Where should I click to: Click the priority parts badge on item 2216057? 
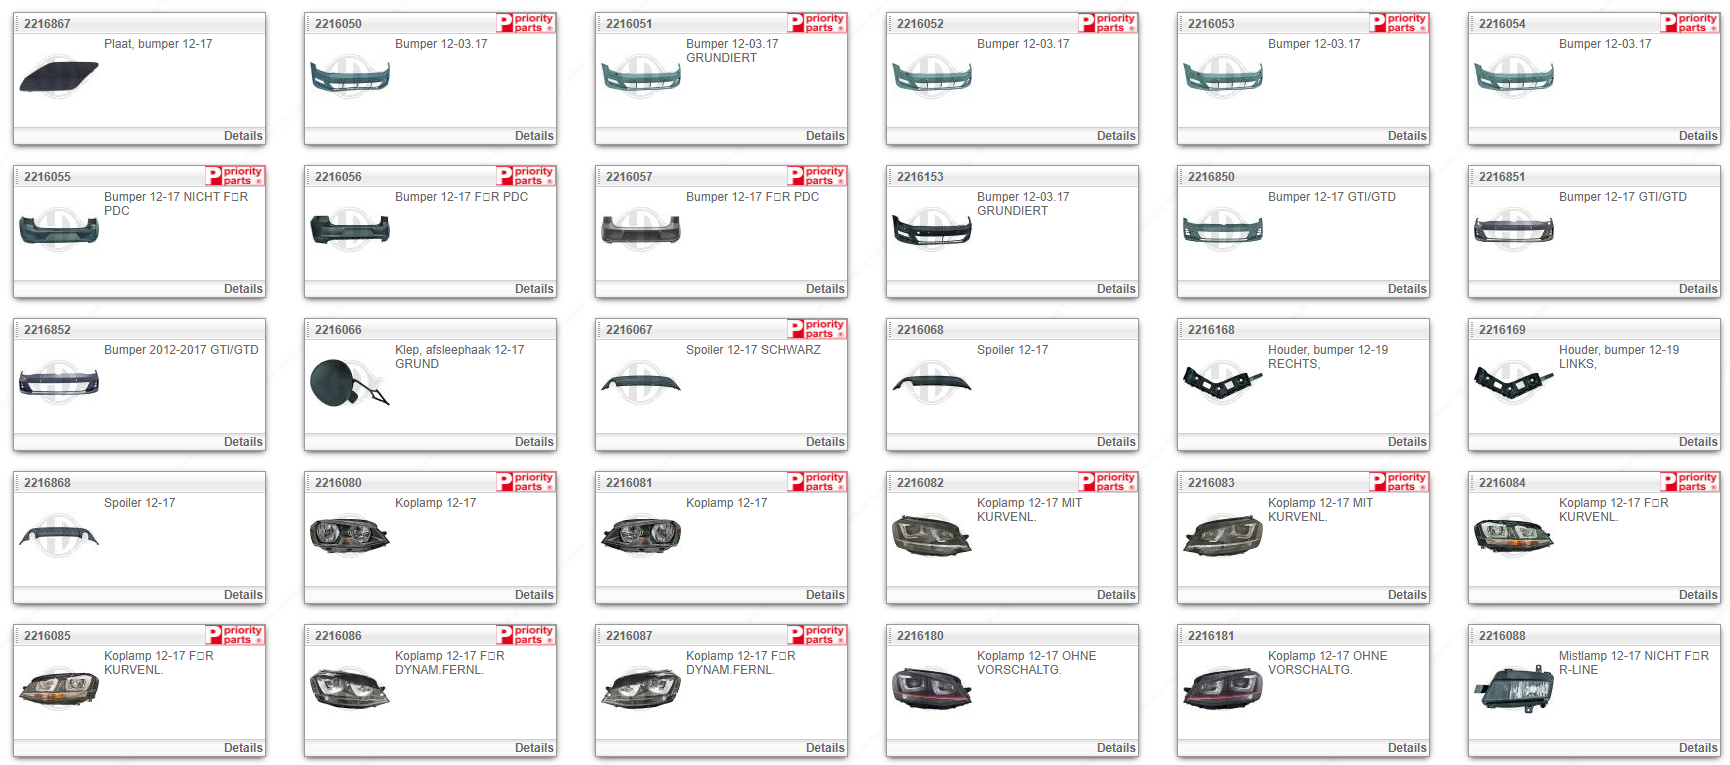point(817,176)
